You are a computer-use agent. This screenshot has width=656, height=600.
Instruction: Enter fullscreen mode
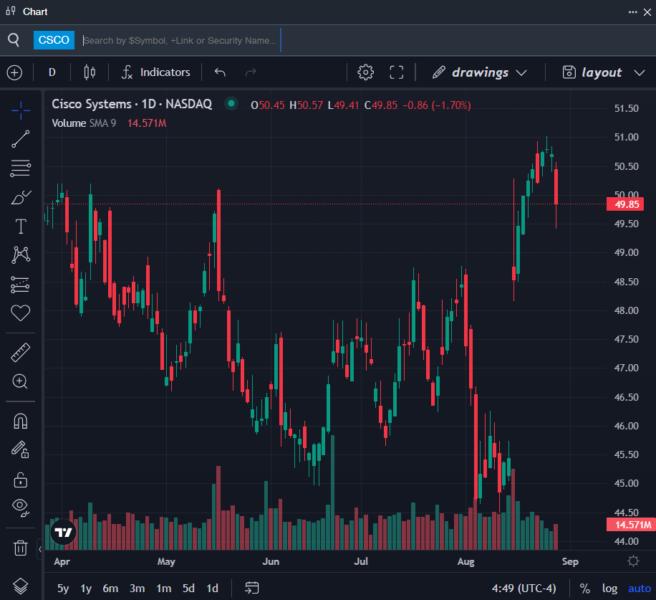[x=396, y=72]
